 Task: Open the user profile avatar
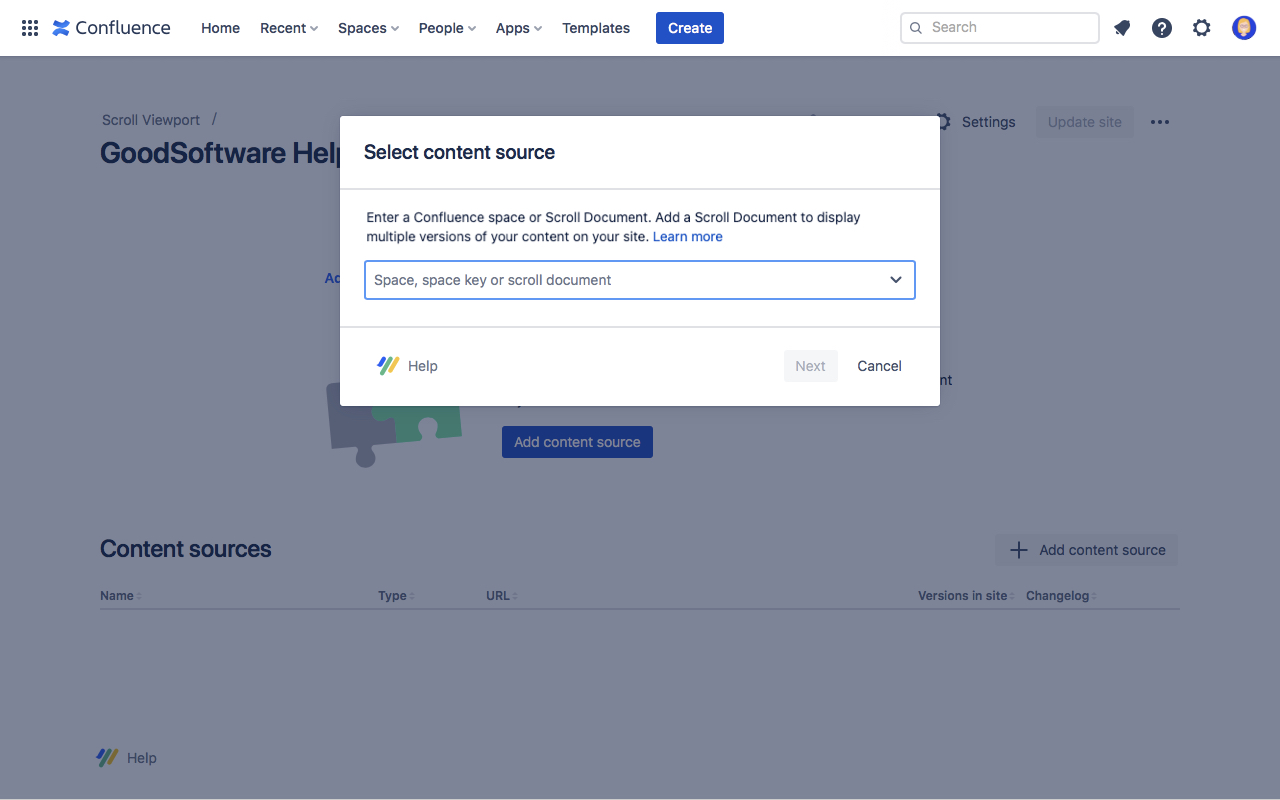(x=1244, y=28)
